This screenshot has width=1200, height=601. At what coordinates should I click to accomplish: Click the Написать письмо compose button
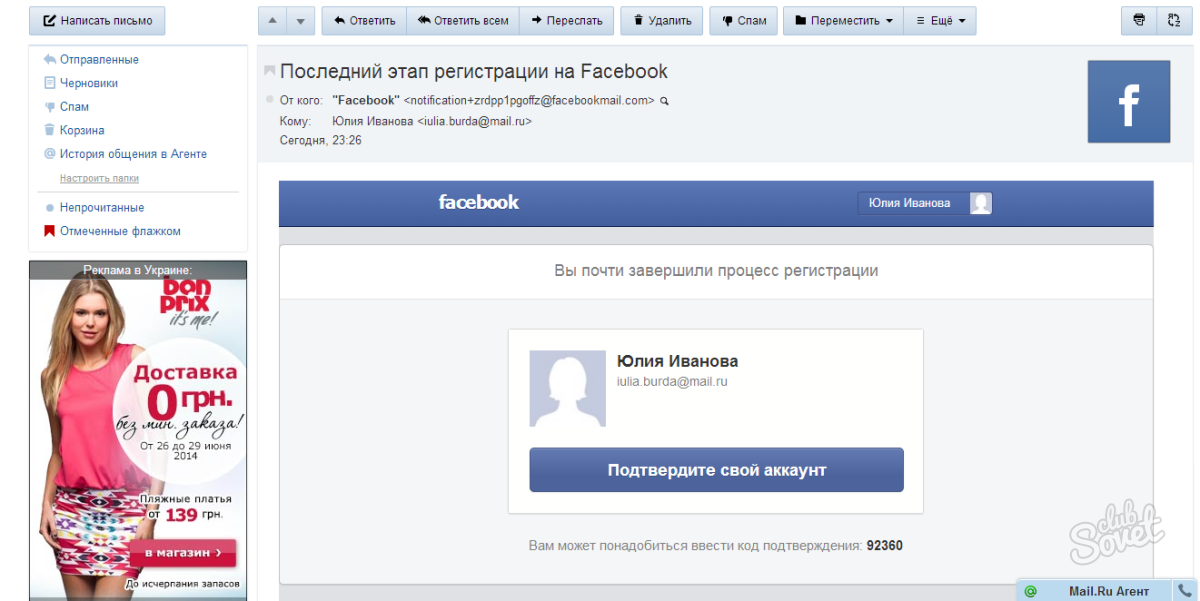coord(97,21)
